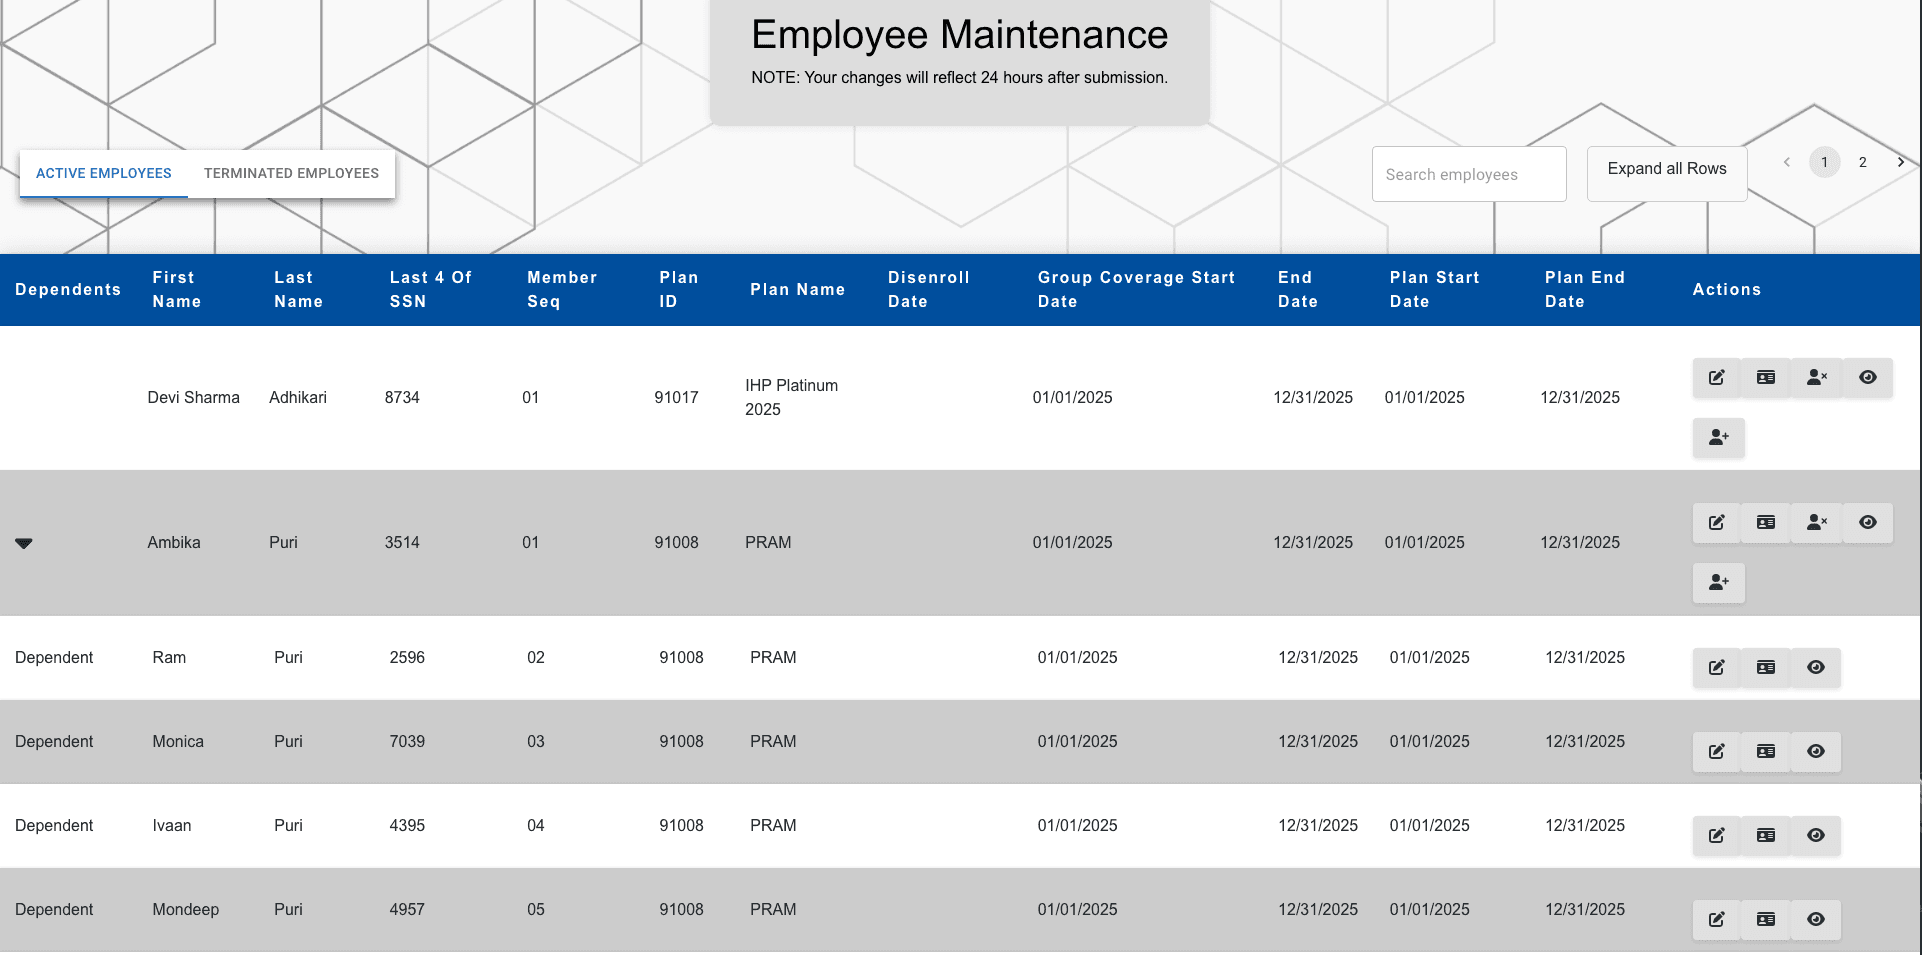This screenshot has width=1922, height=955.
Task: Click the edit icon for dependent Mondeep Puri
Action: pyautogui.click(x=1716, y=919)
